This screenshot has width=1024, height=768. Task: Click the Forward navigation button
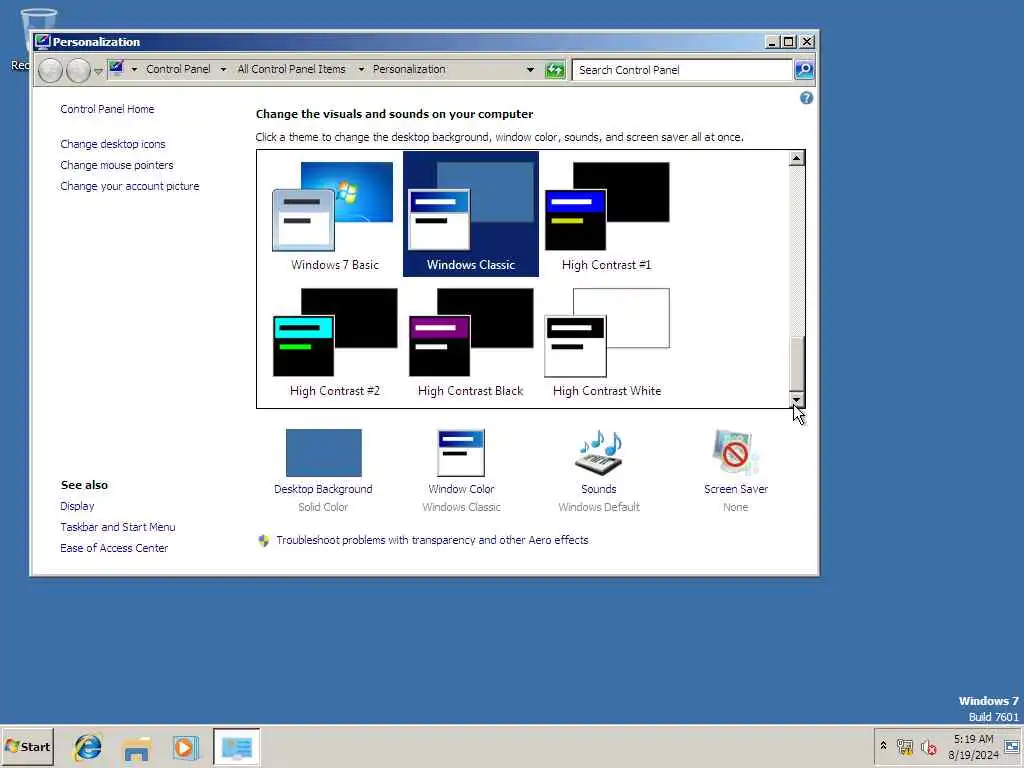click(x=78, y=70)
